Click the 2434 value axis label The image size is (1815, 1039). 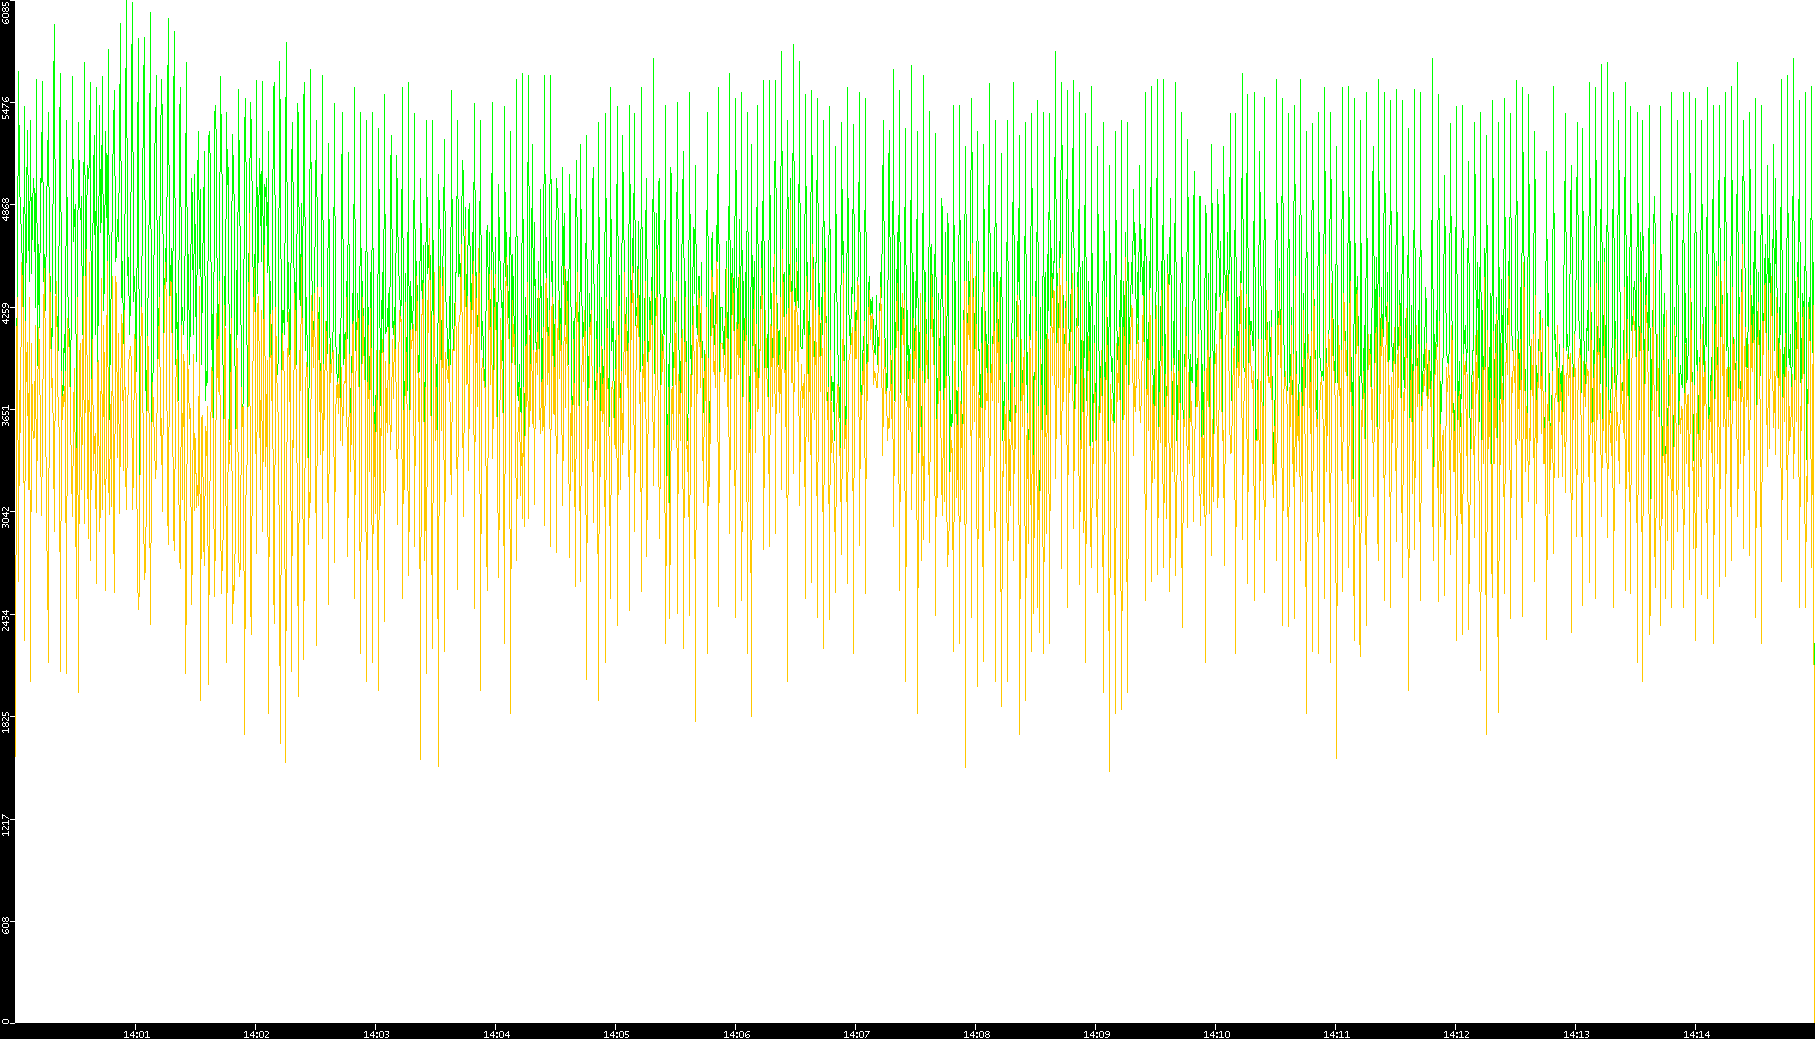pos(6,620)
